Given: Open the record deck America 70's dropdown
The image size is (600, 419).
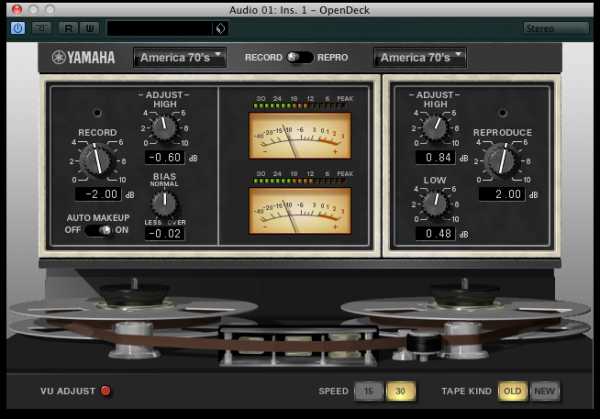Looking at the screenshot, I should pos(180,58).
